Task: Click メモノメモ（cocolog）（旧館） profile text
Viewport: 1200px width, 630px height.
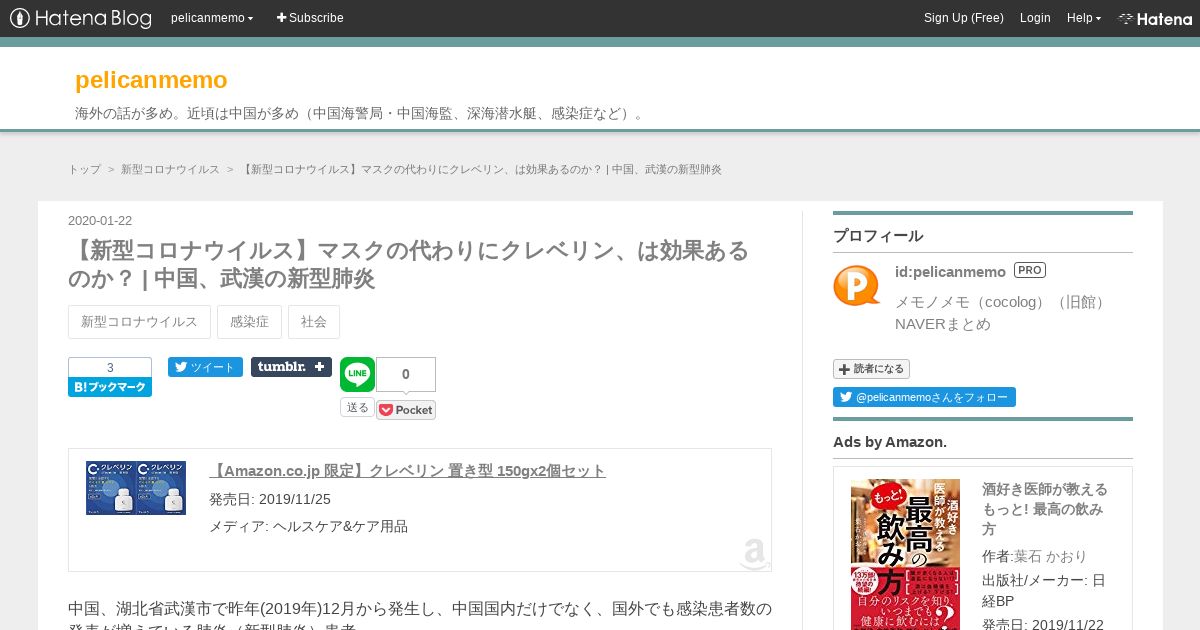Action: pyautogui.click(x=1003, y=302)
